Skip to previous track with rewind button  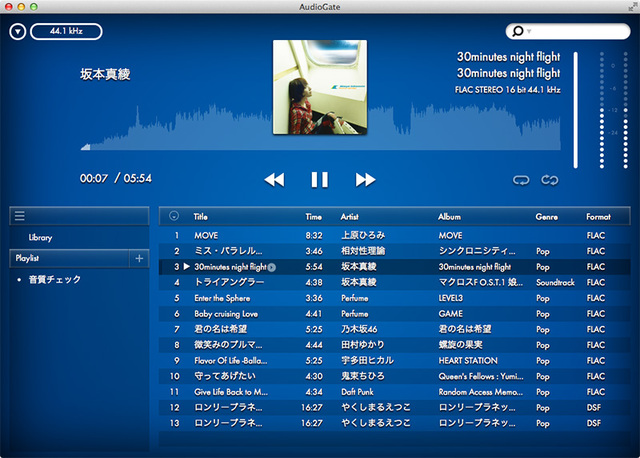(274, 180)
